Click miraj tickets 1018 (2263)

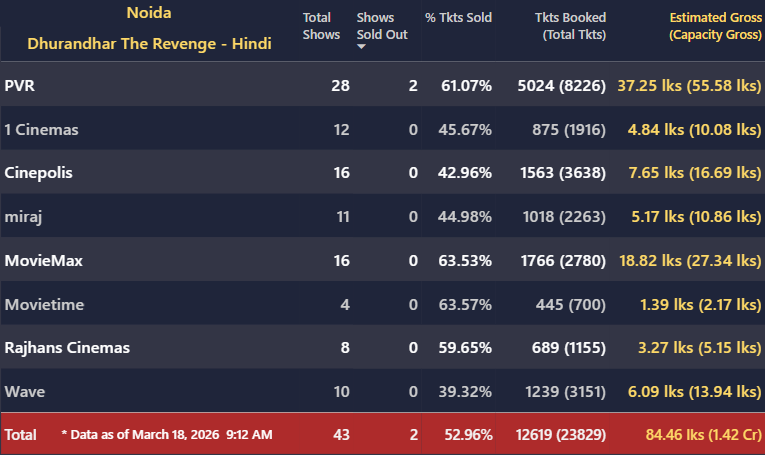[564, 217]
